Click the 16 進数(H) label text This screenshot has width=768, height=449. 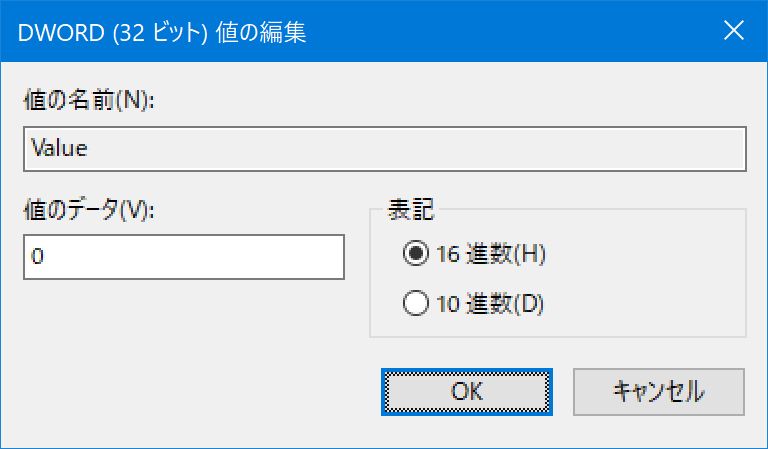click(x=491, y=254)
